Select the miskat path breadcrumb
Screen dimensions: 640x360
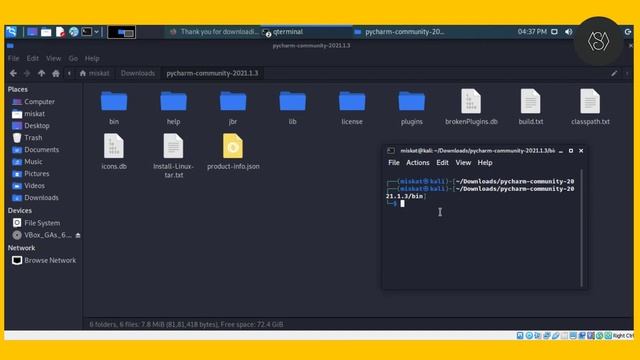point(95,73)
